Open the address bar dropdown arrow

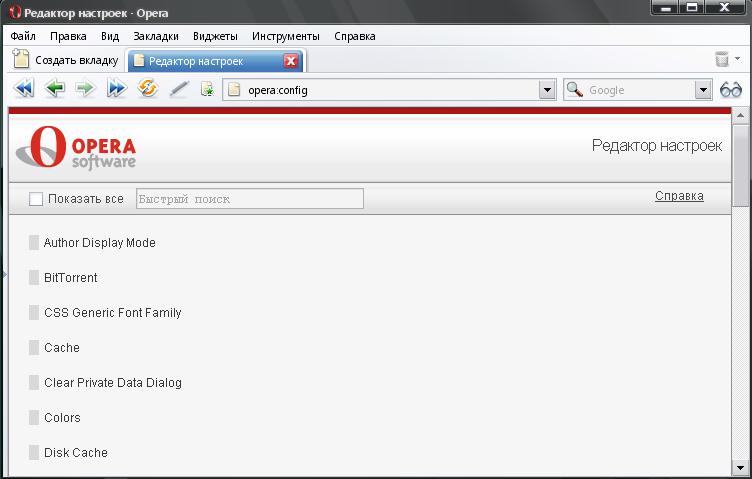click(x=547, y=90)
